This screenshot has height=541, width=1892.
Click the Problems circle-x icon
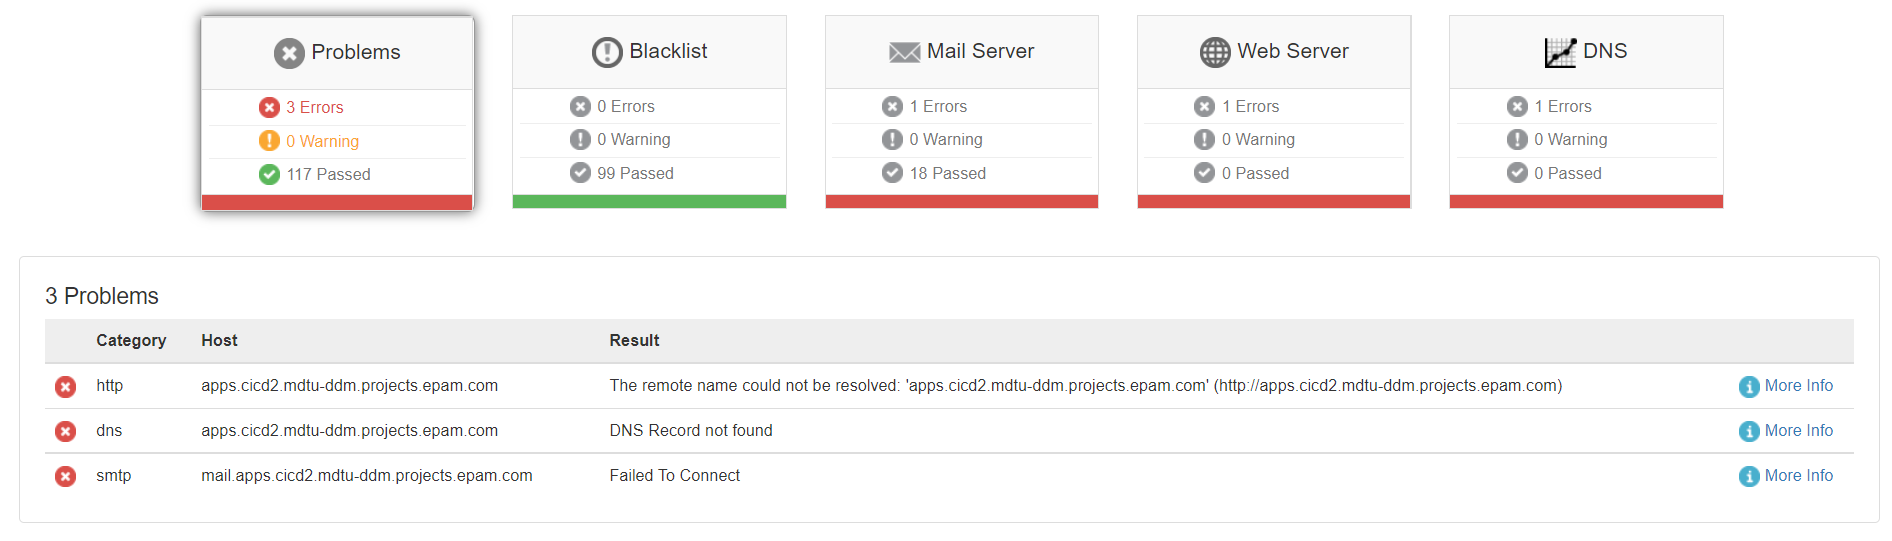pyautogui.click(x=289, y=53)
